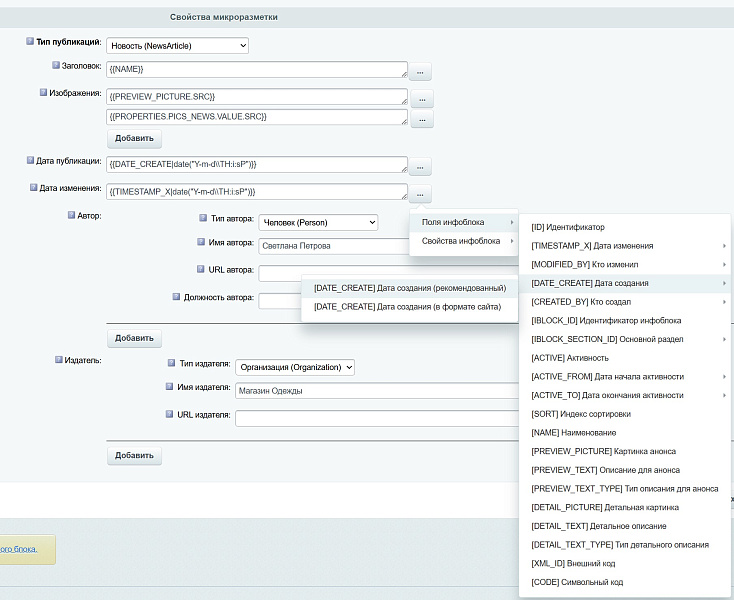Open the Тип издателя dropdown
Viewport: 734px width, 600px height.
coord(295,367)
